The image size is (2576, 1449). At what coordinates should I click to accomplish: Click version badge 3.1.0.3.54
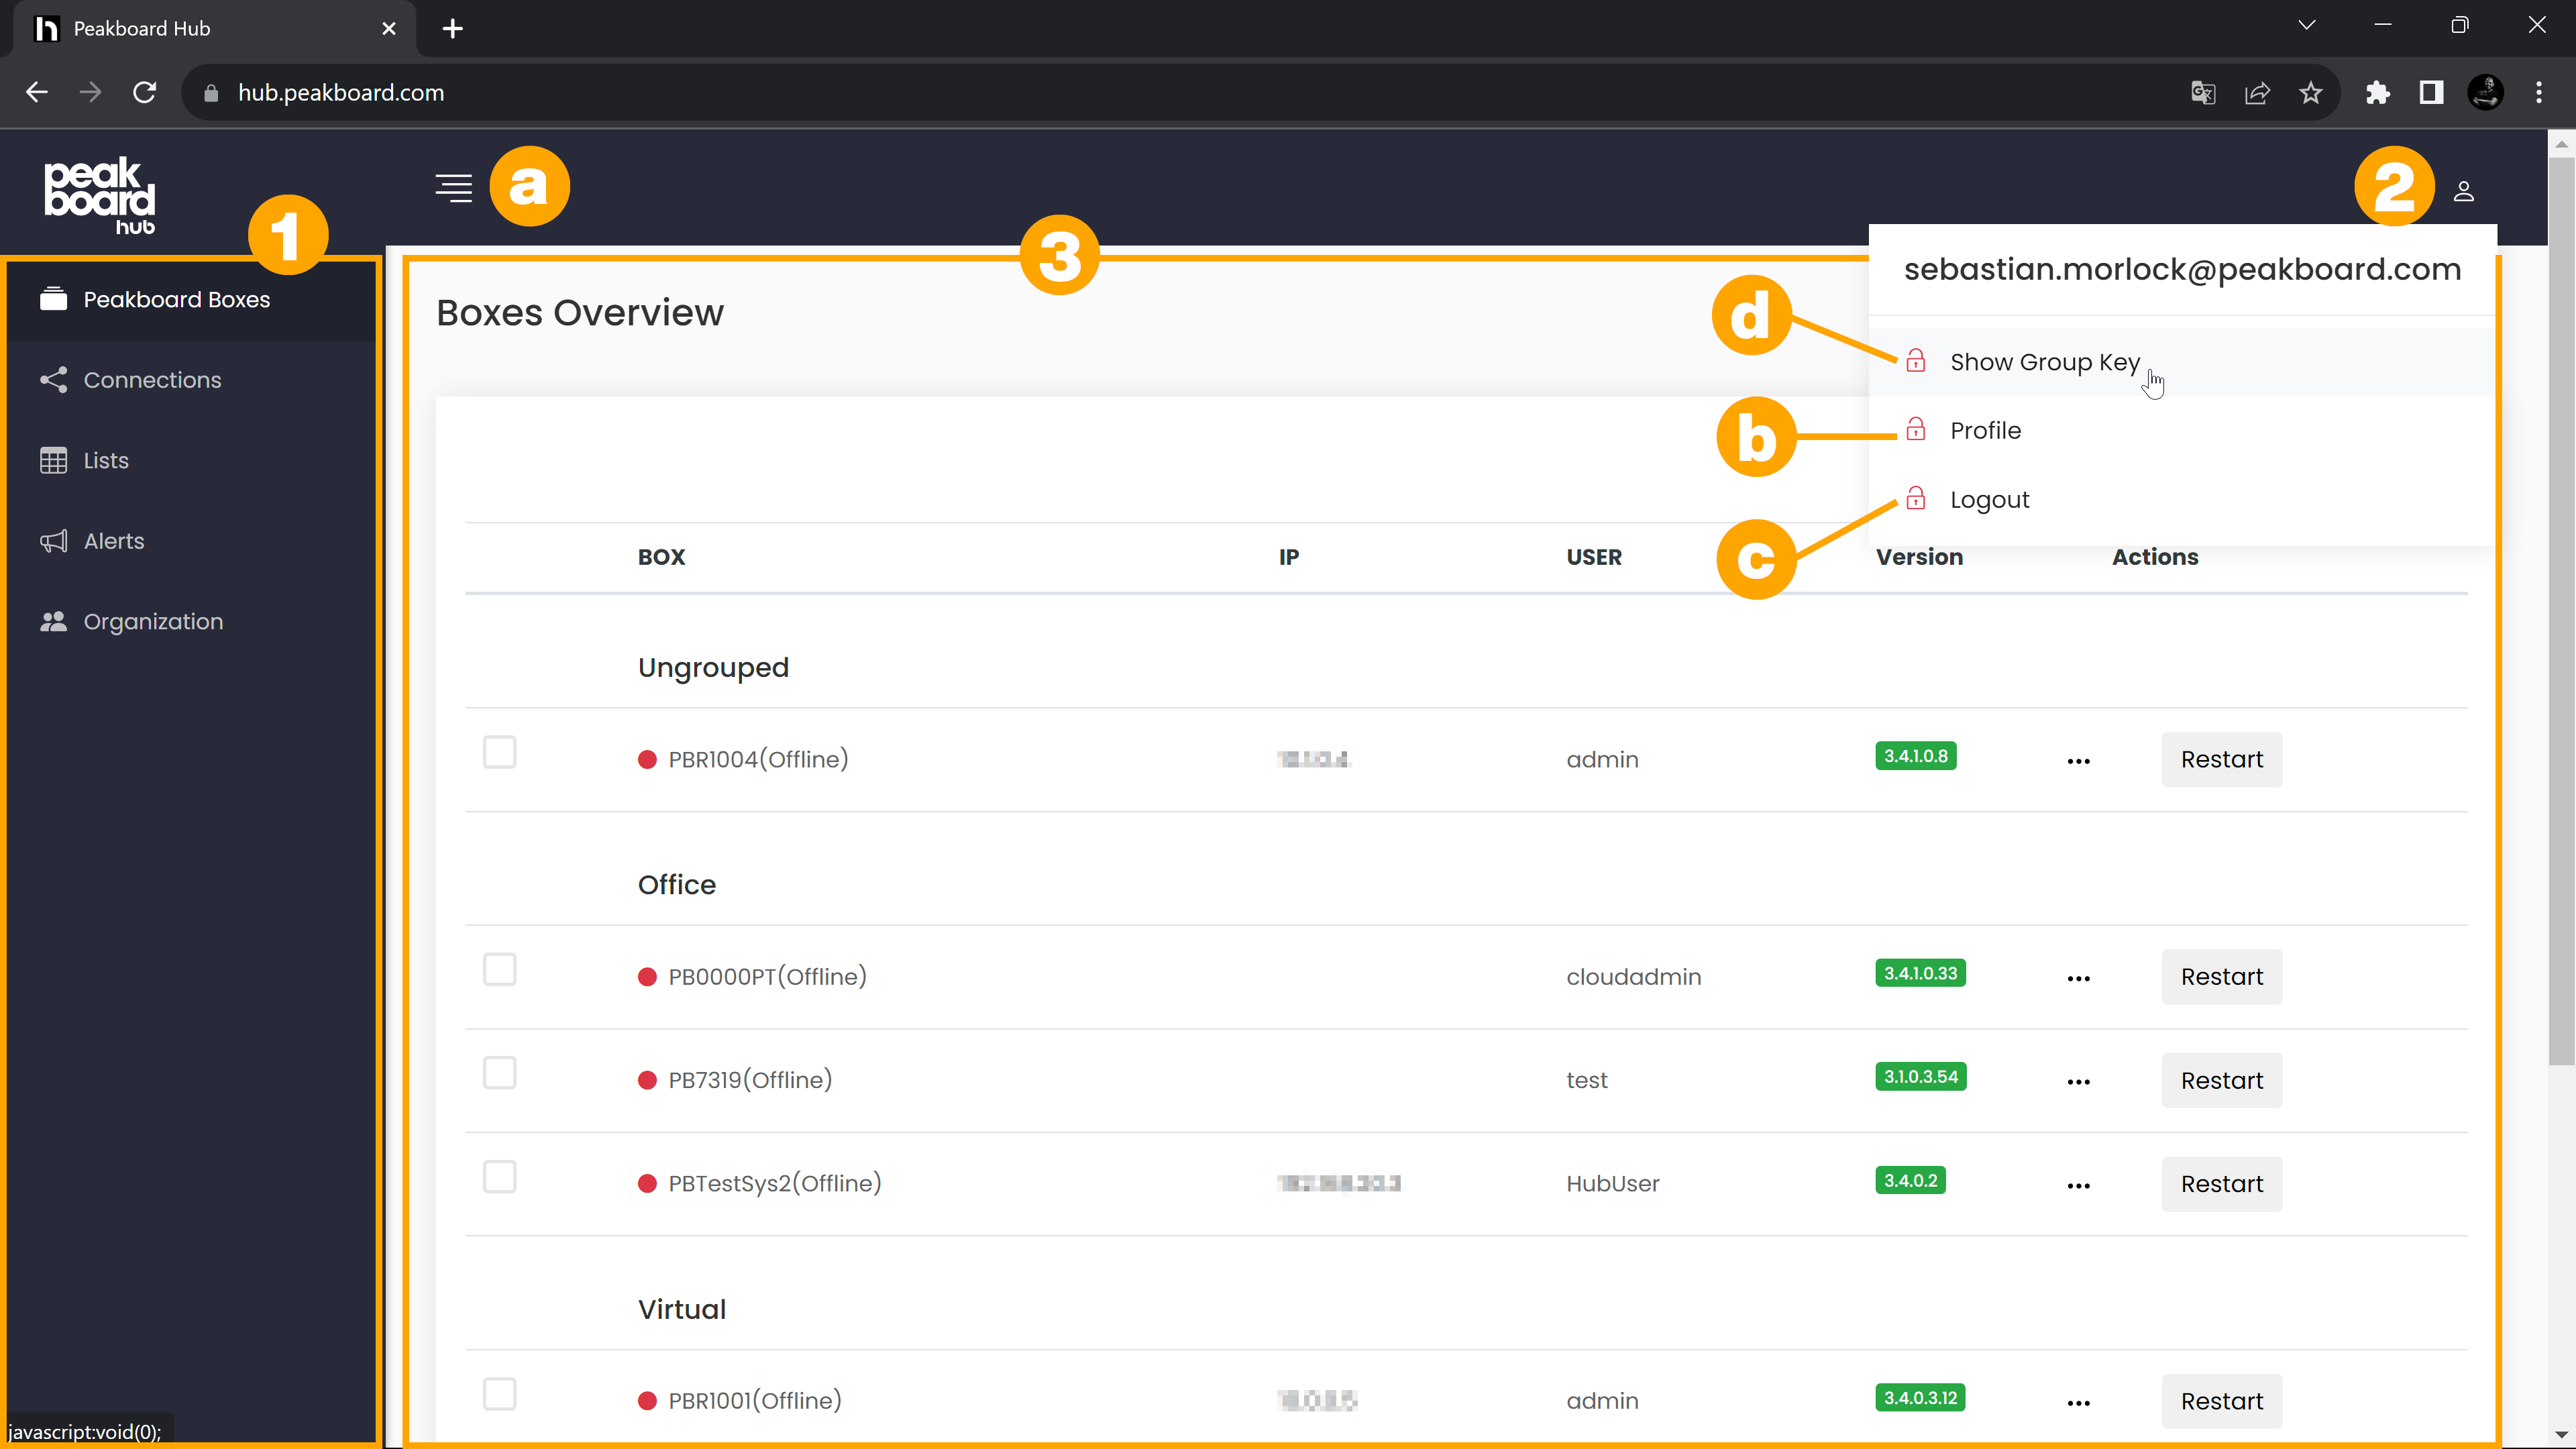pos(1921,1077)
